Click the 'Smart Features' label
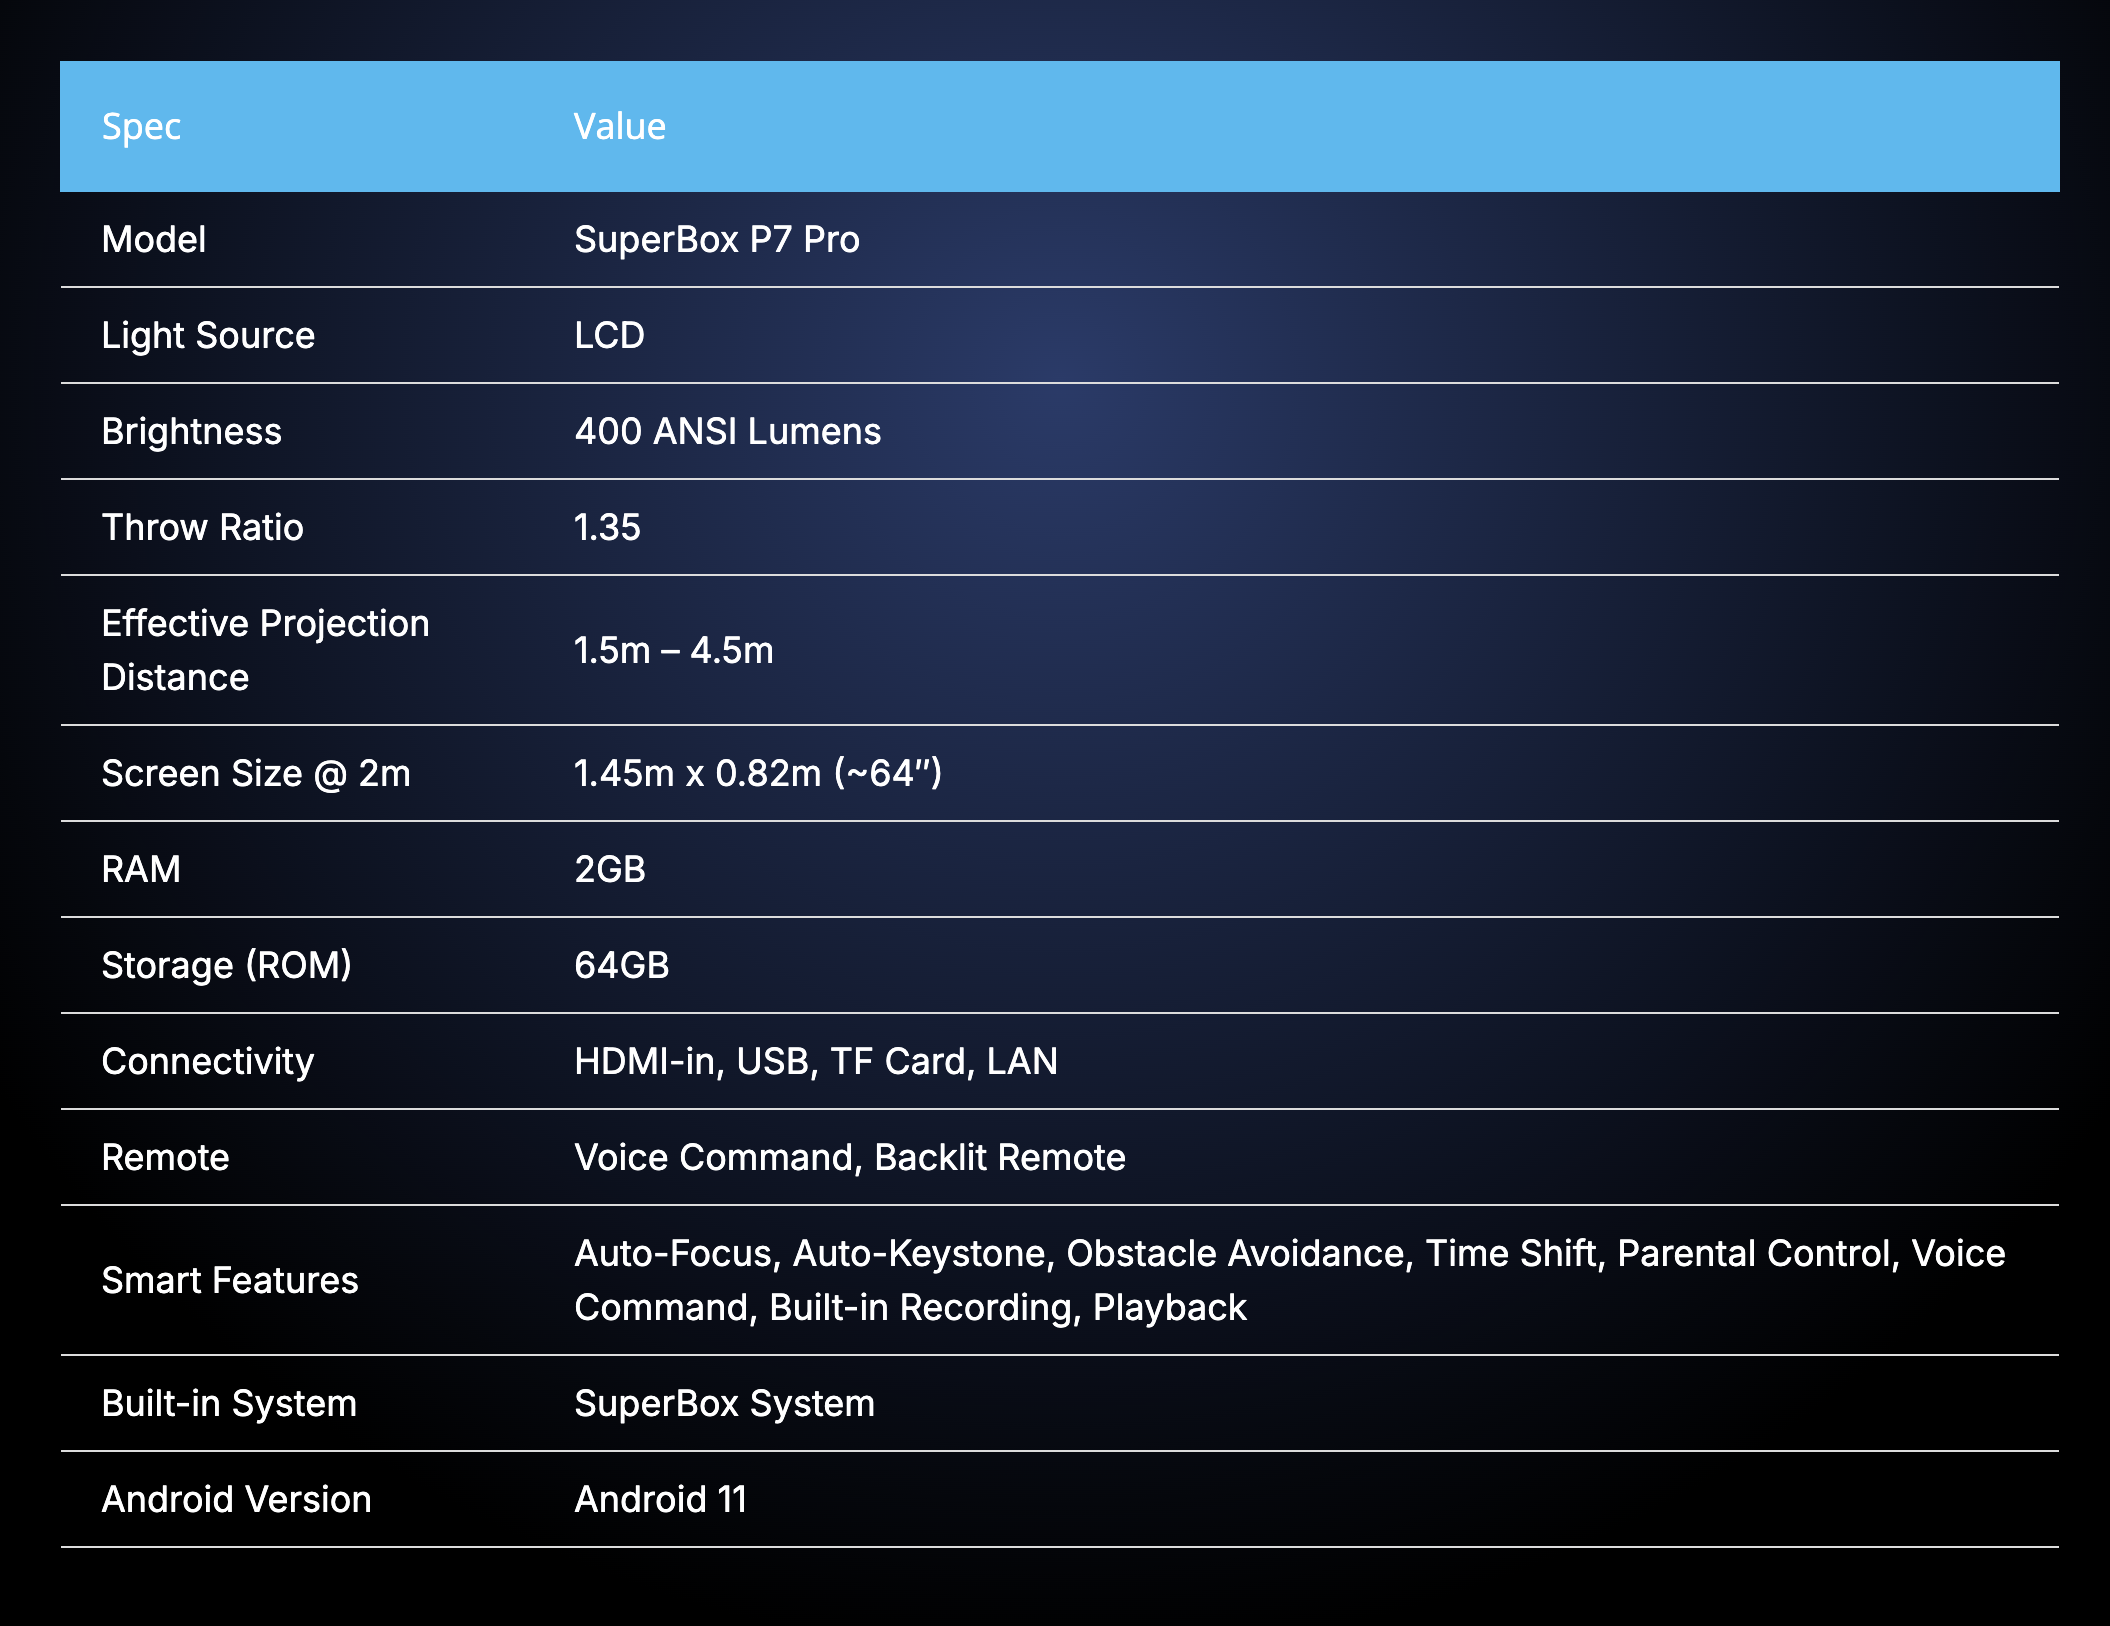 click(230, 1281)
